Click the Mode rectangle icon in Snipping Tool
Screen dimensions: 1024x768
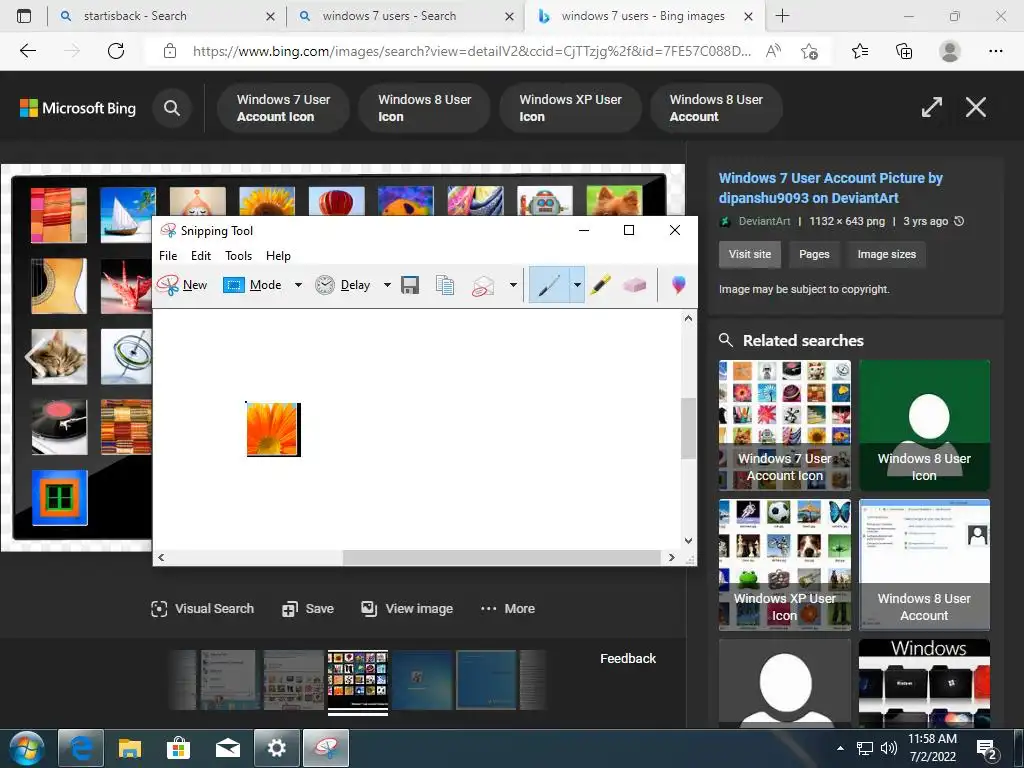click(234, 285)
